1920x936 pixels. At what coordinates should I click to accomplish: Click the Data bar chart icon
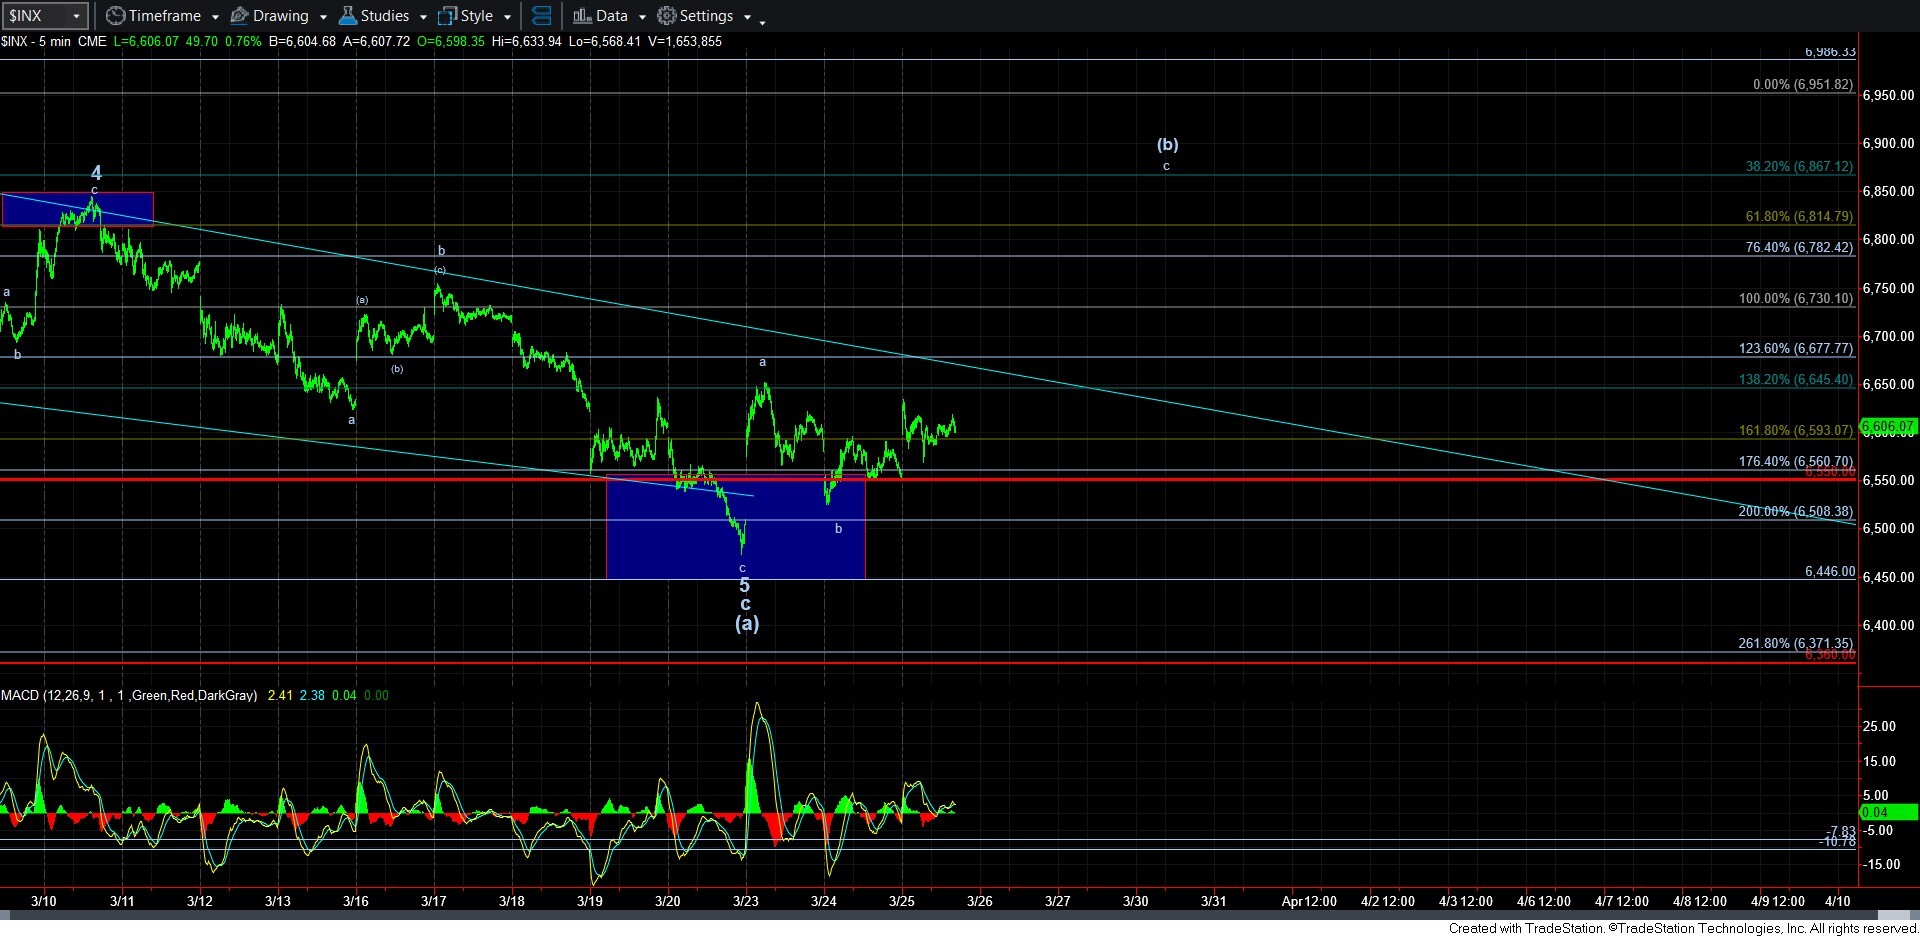pos(582,16)
